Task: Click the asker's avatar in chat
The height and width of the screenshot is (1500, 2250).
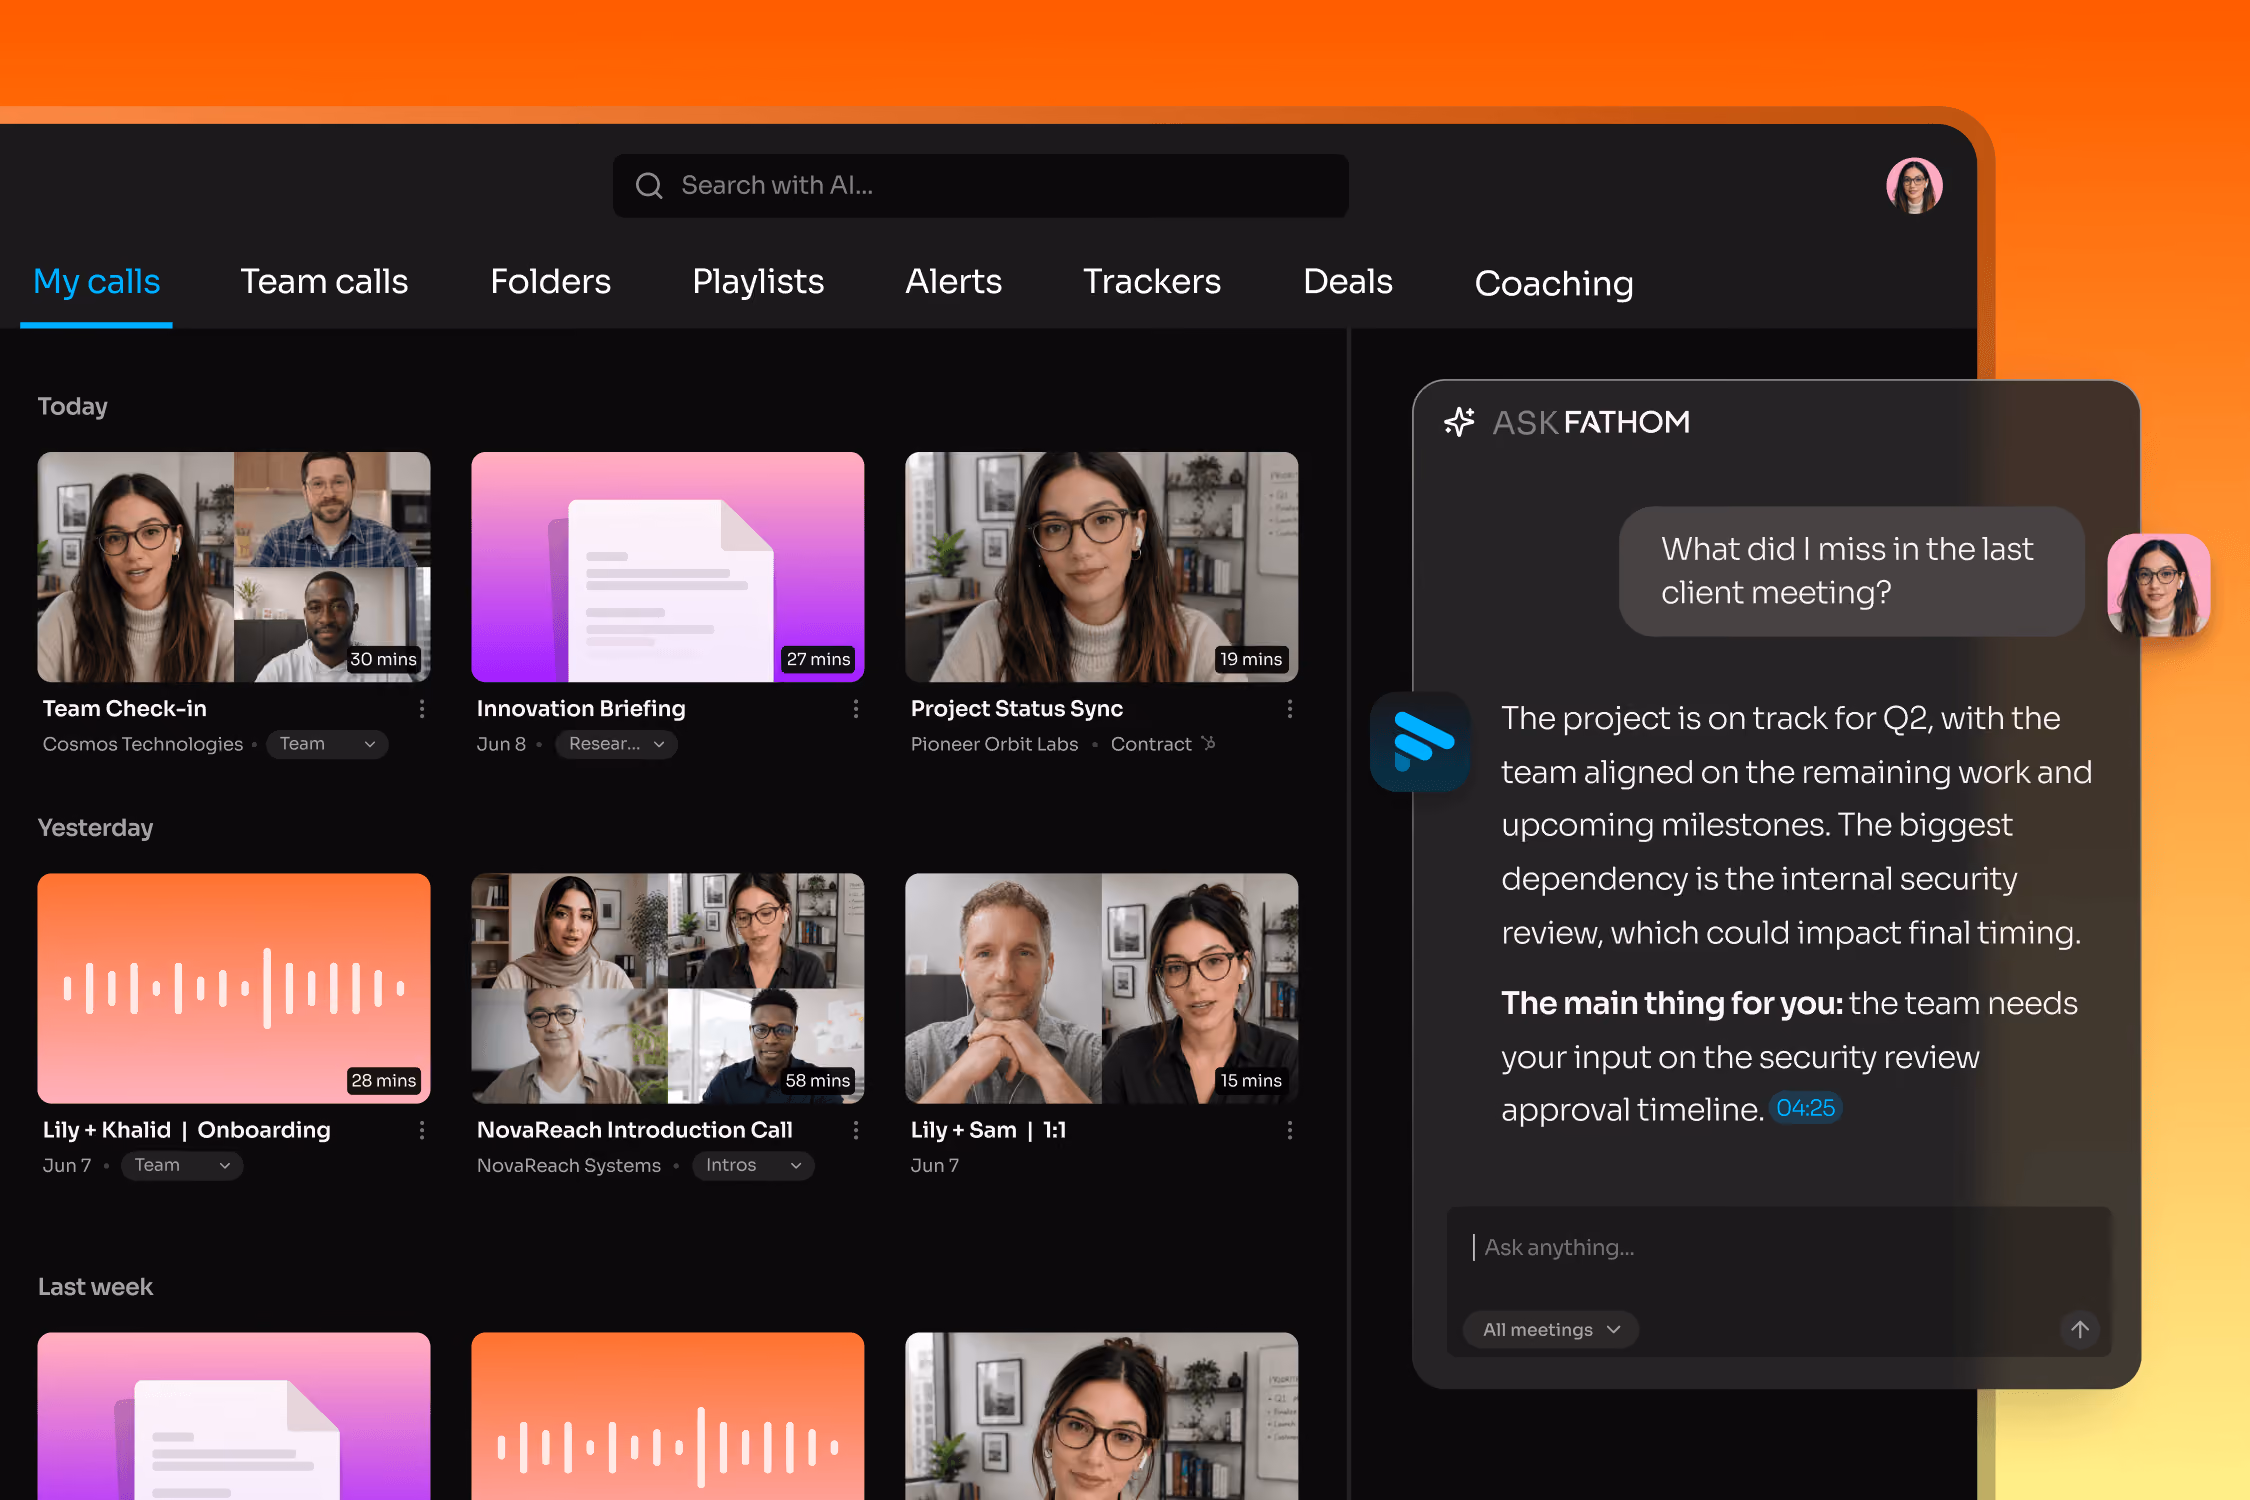Action: [2158, 585]
